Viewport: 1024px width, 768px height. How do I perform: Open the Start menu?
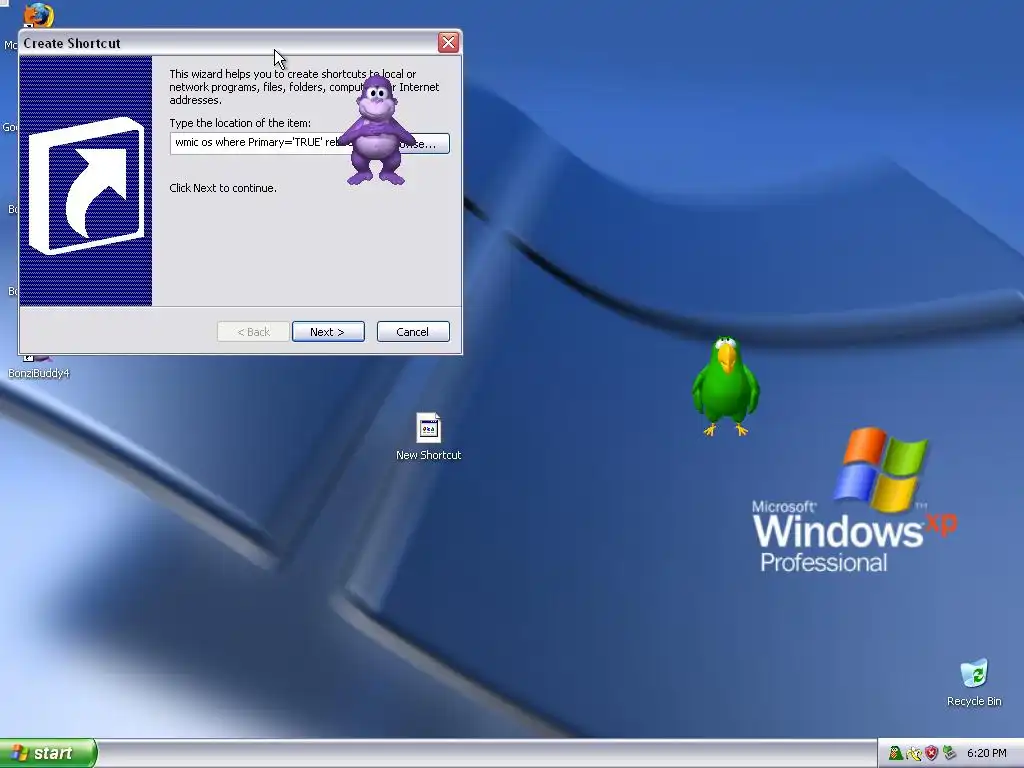click(48, 753)
